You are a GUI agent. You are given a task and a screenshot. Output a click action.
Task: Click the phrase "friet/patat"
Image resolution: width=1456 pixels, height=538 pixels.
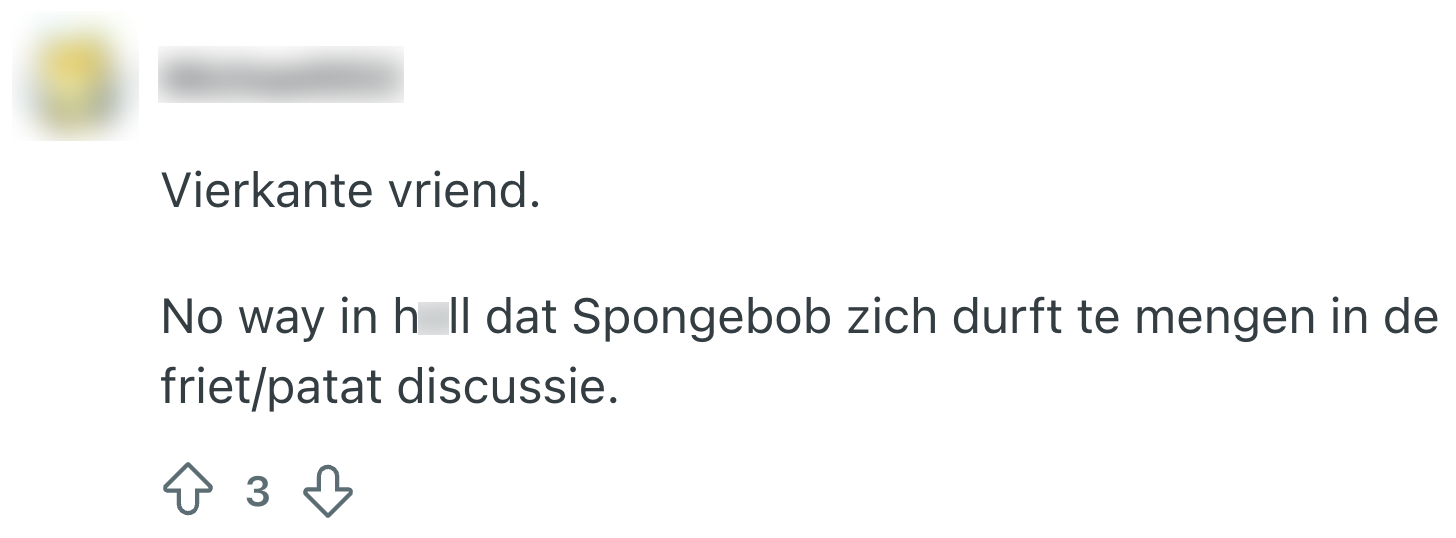pyautogui.click(x=271, y=386)
